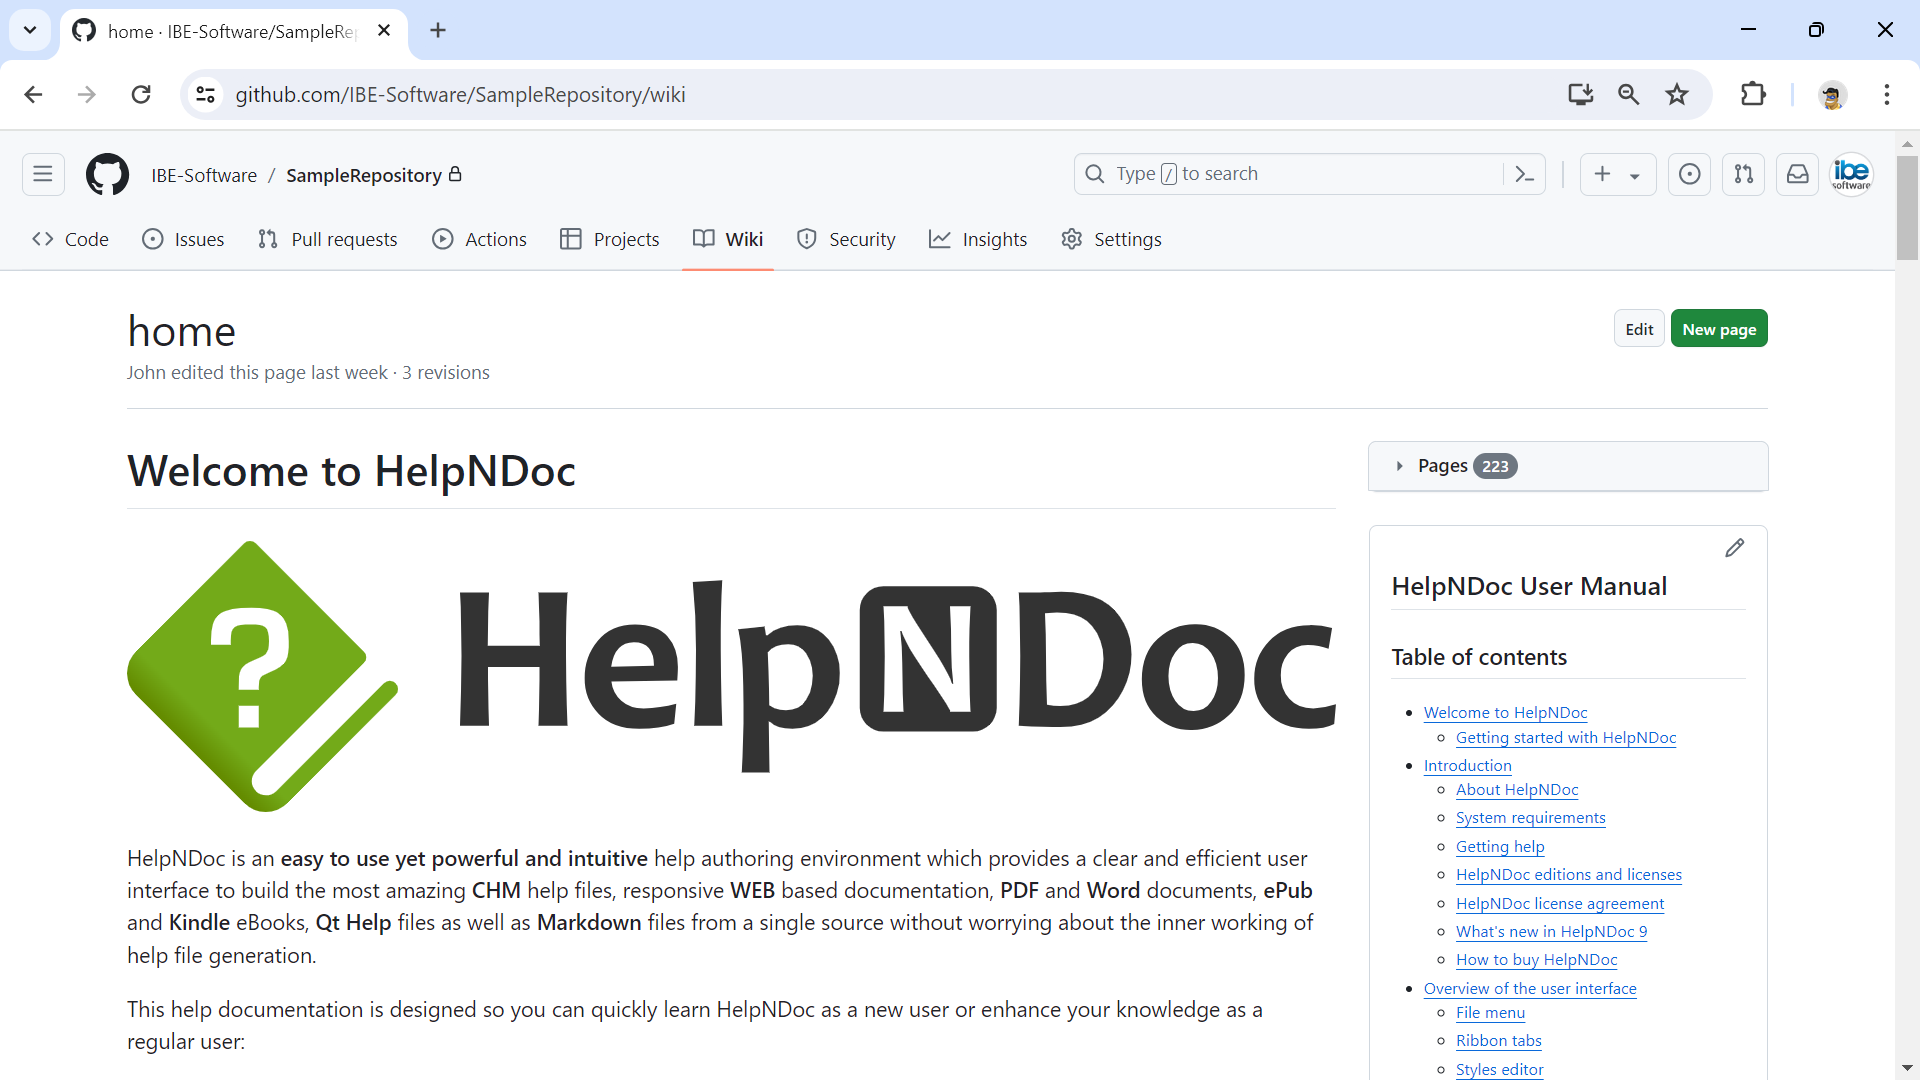Open Getting started with HelpNDoc link

(x=1566, y=737)
